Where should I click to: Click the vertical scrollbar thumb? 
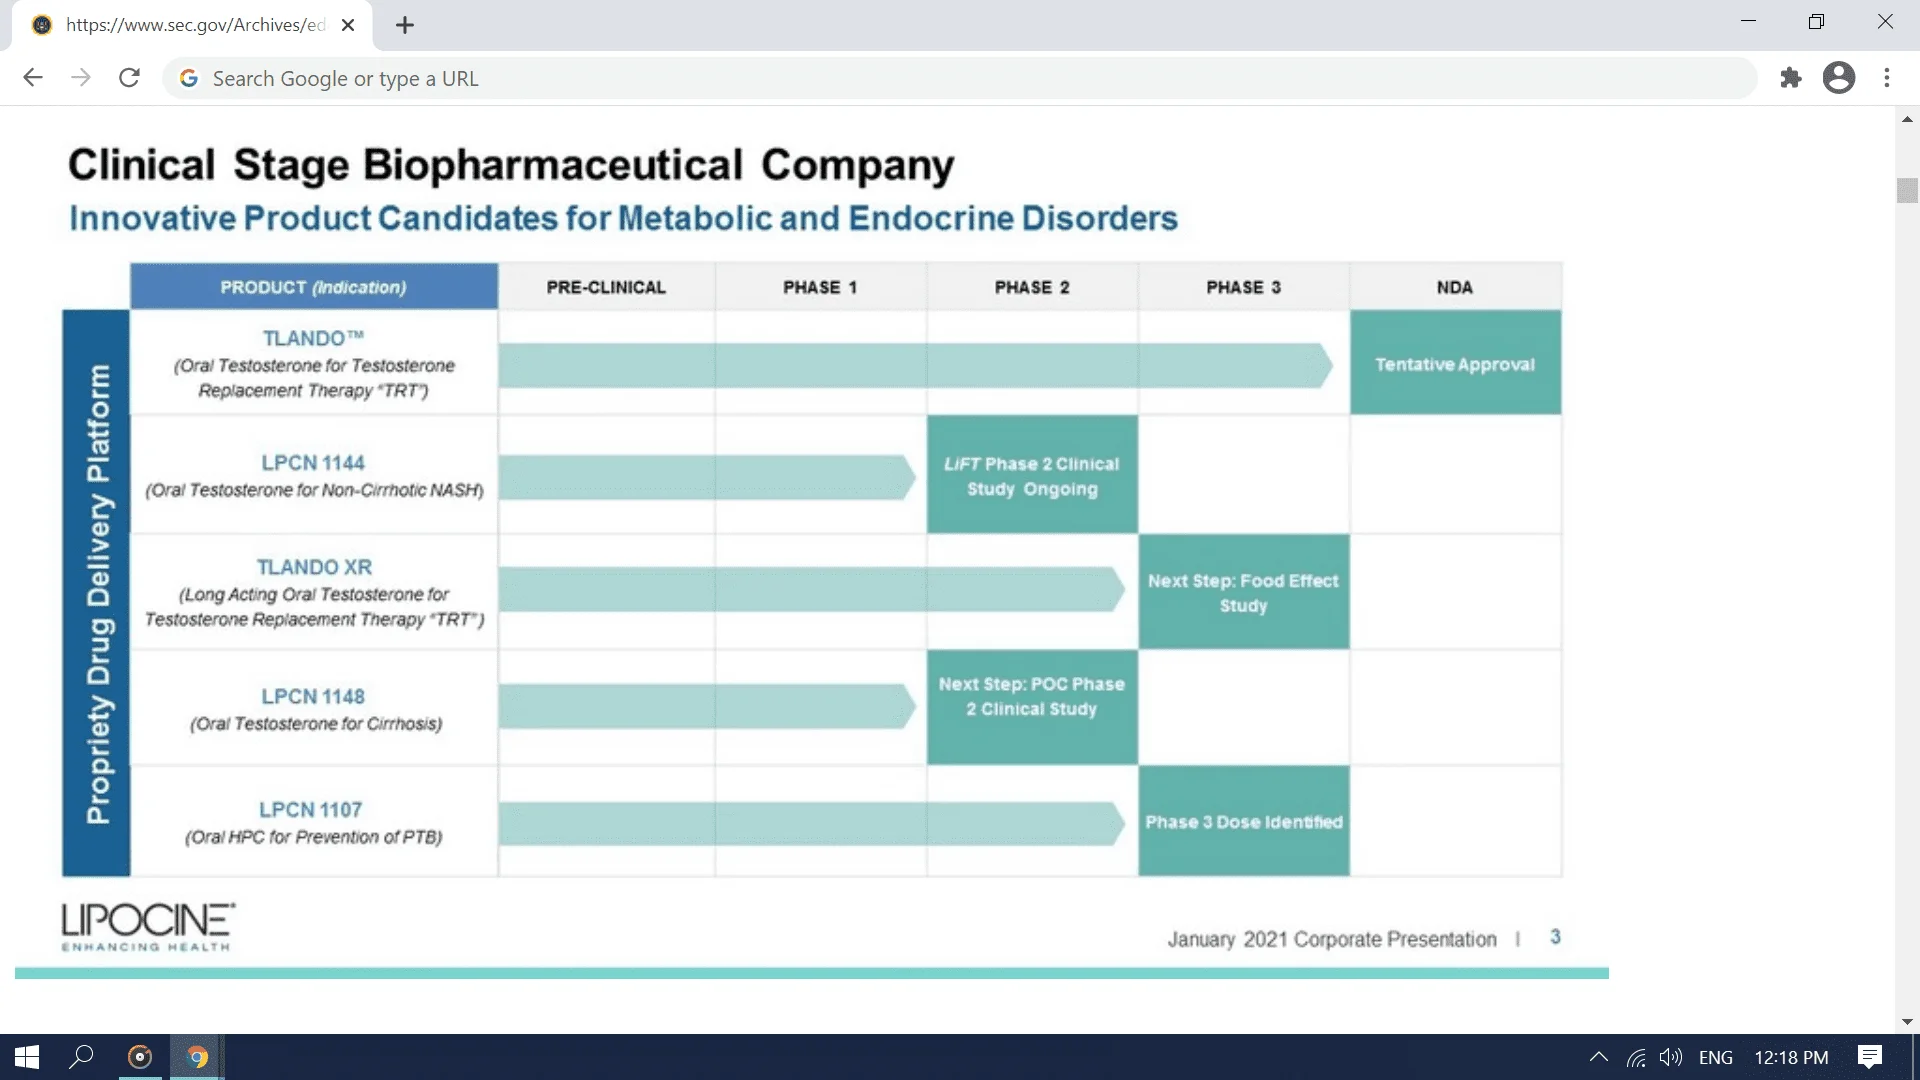coord(1907,190)
